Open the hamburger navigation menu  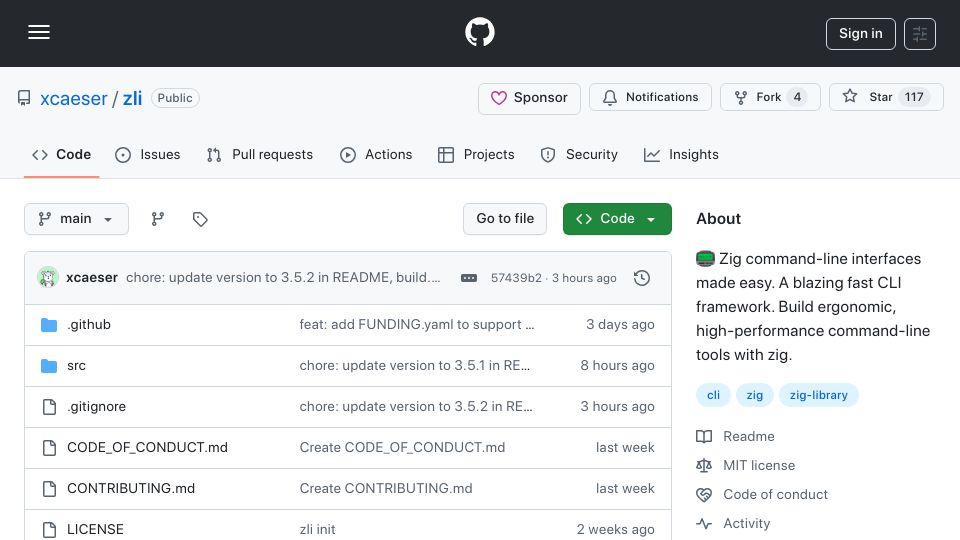click(x=39, y=32)
